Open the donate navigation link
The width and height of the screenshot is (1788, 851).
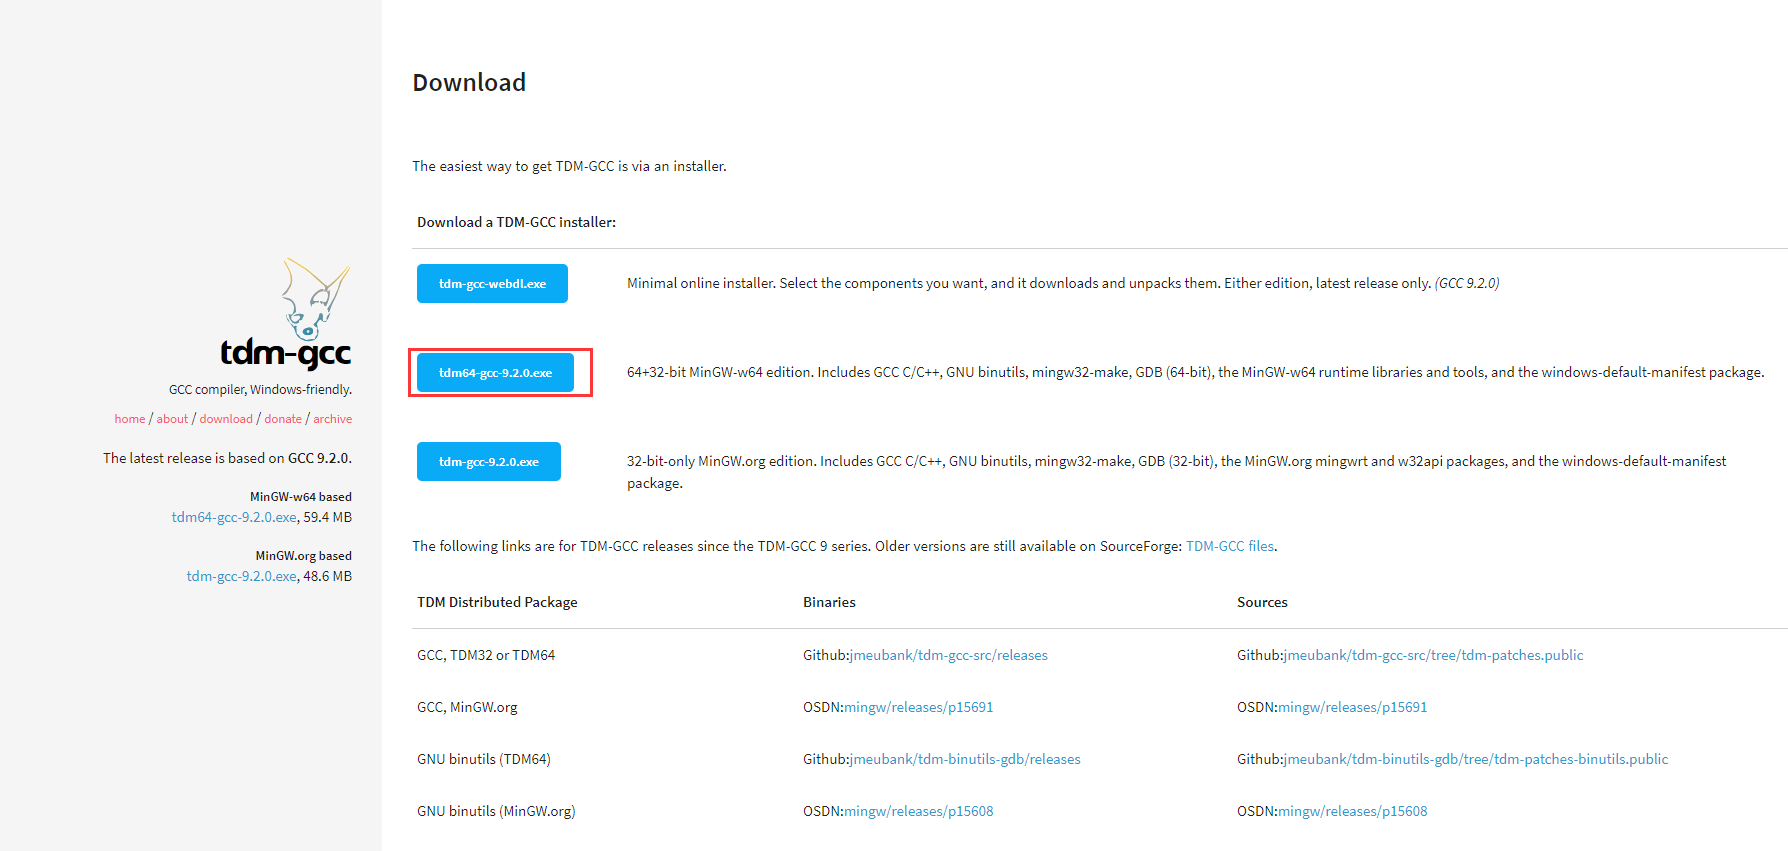point(283,419)
